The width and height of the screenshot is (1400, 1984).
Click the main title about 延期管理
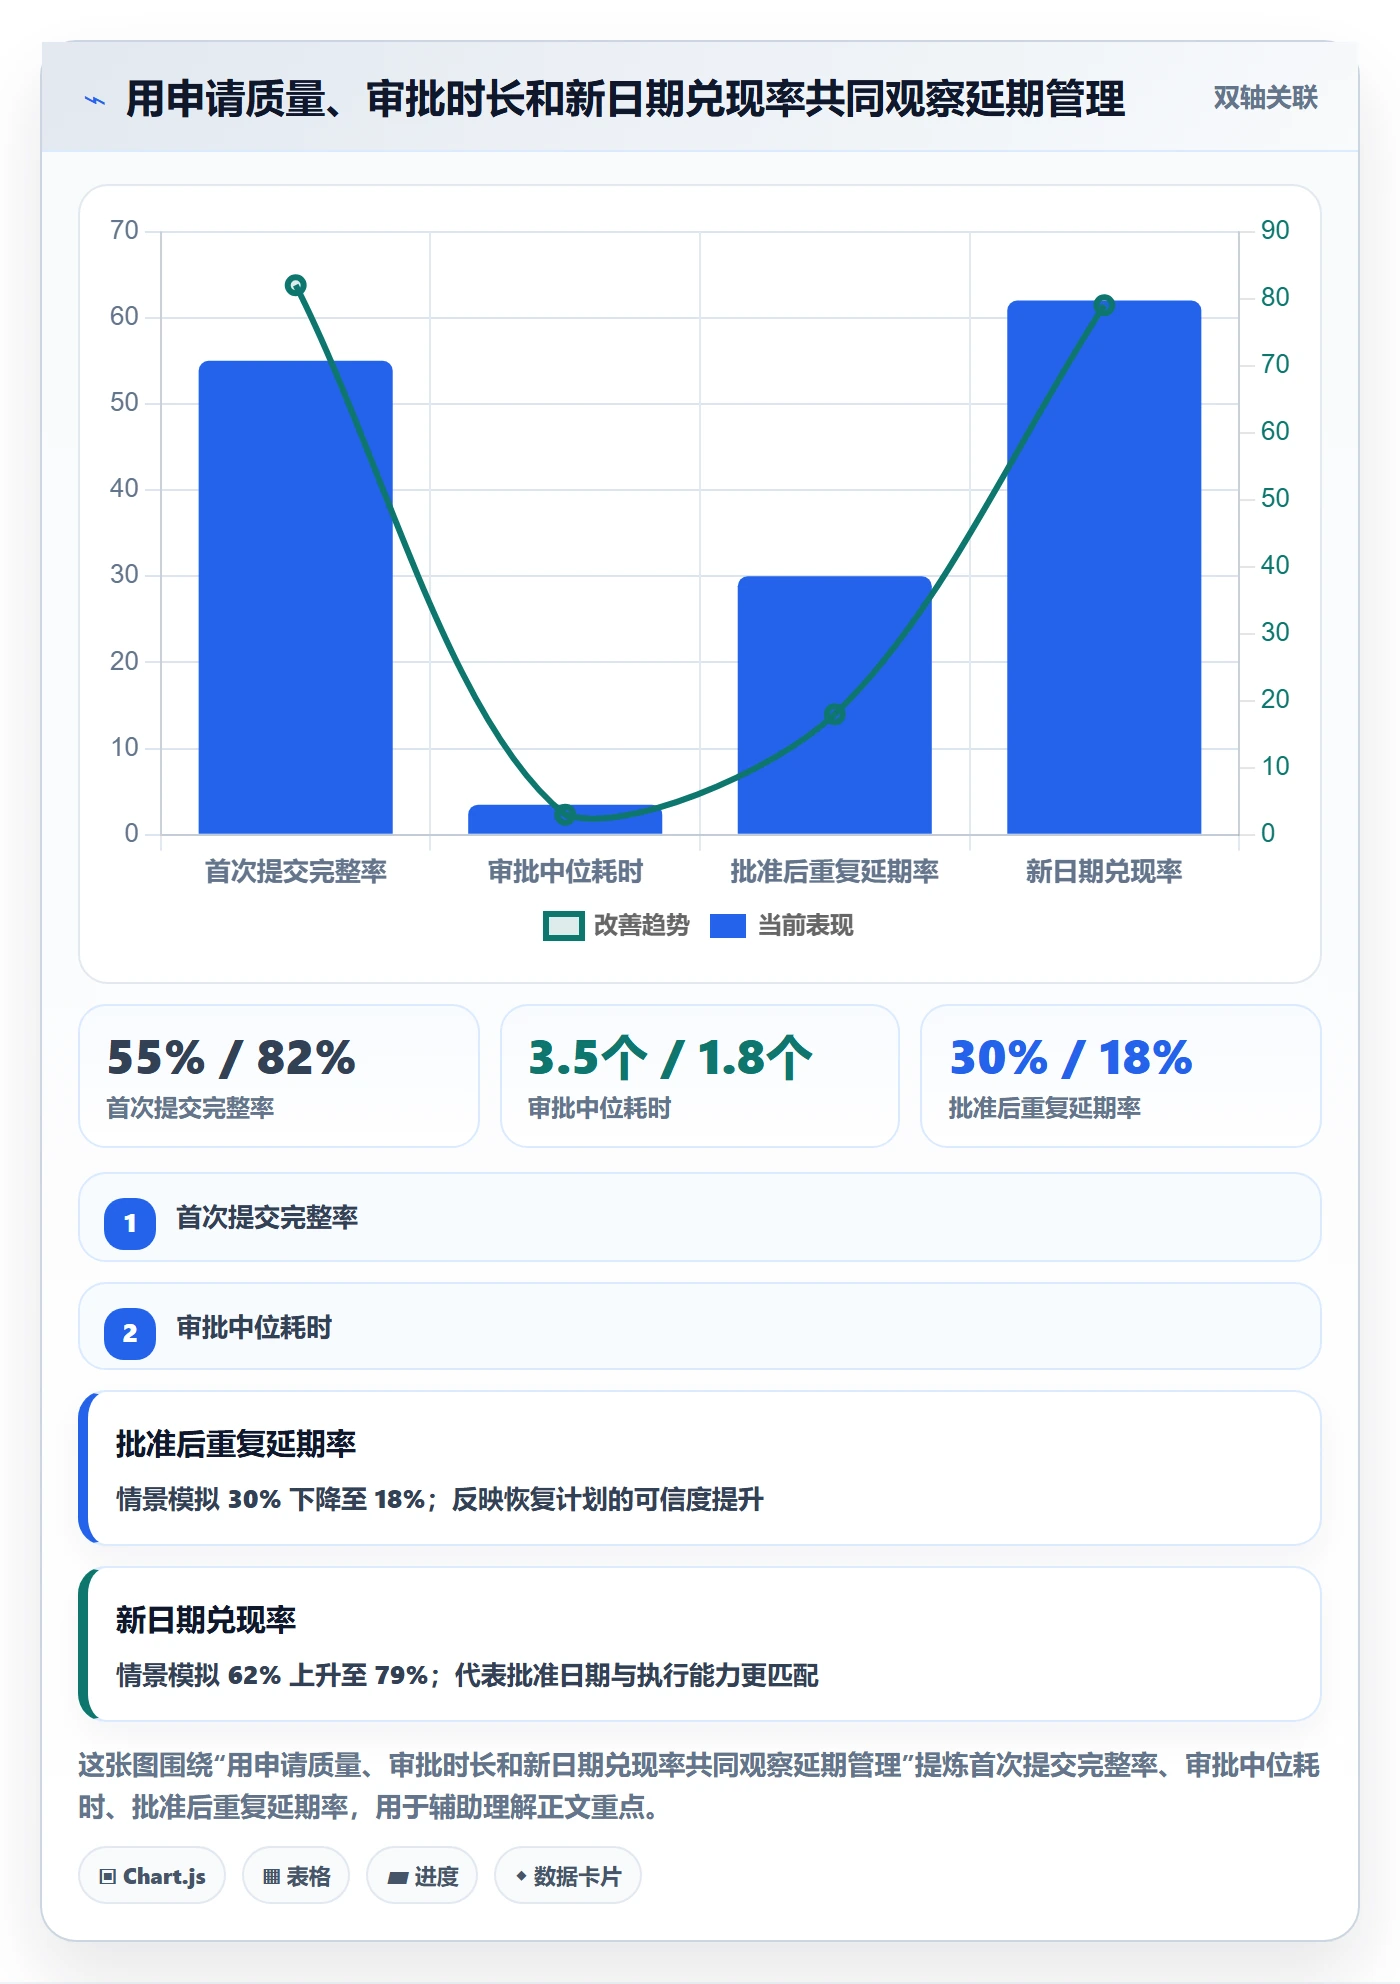tap(625, 99)
